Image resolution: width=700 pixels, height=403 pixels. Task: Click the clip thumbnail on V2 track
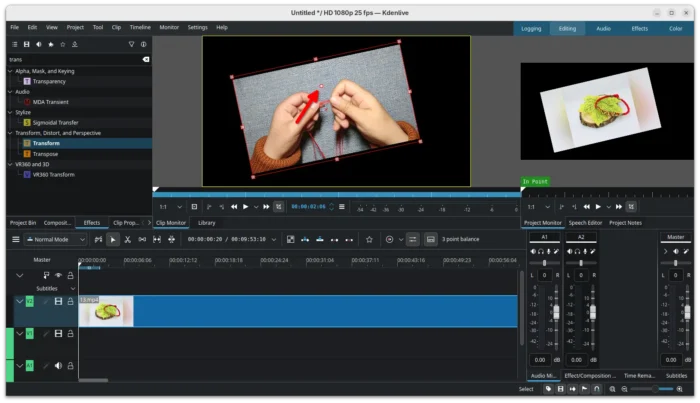(x=106, y=311)
